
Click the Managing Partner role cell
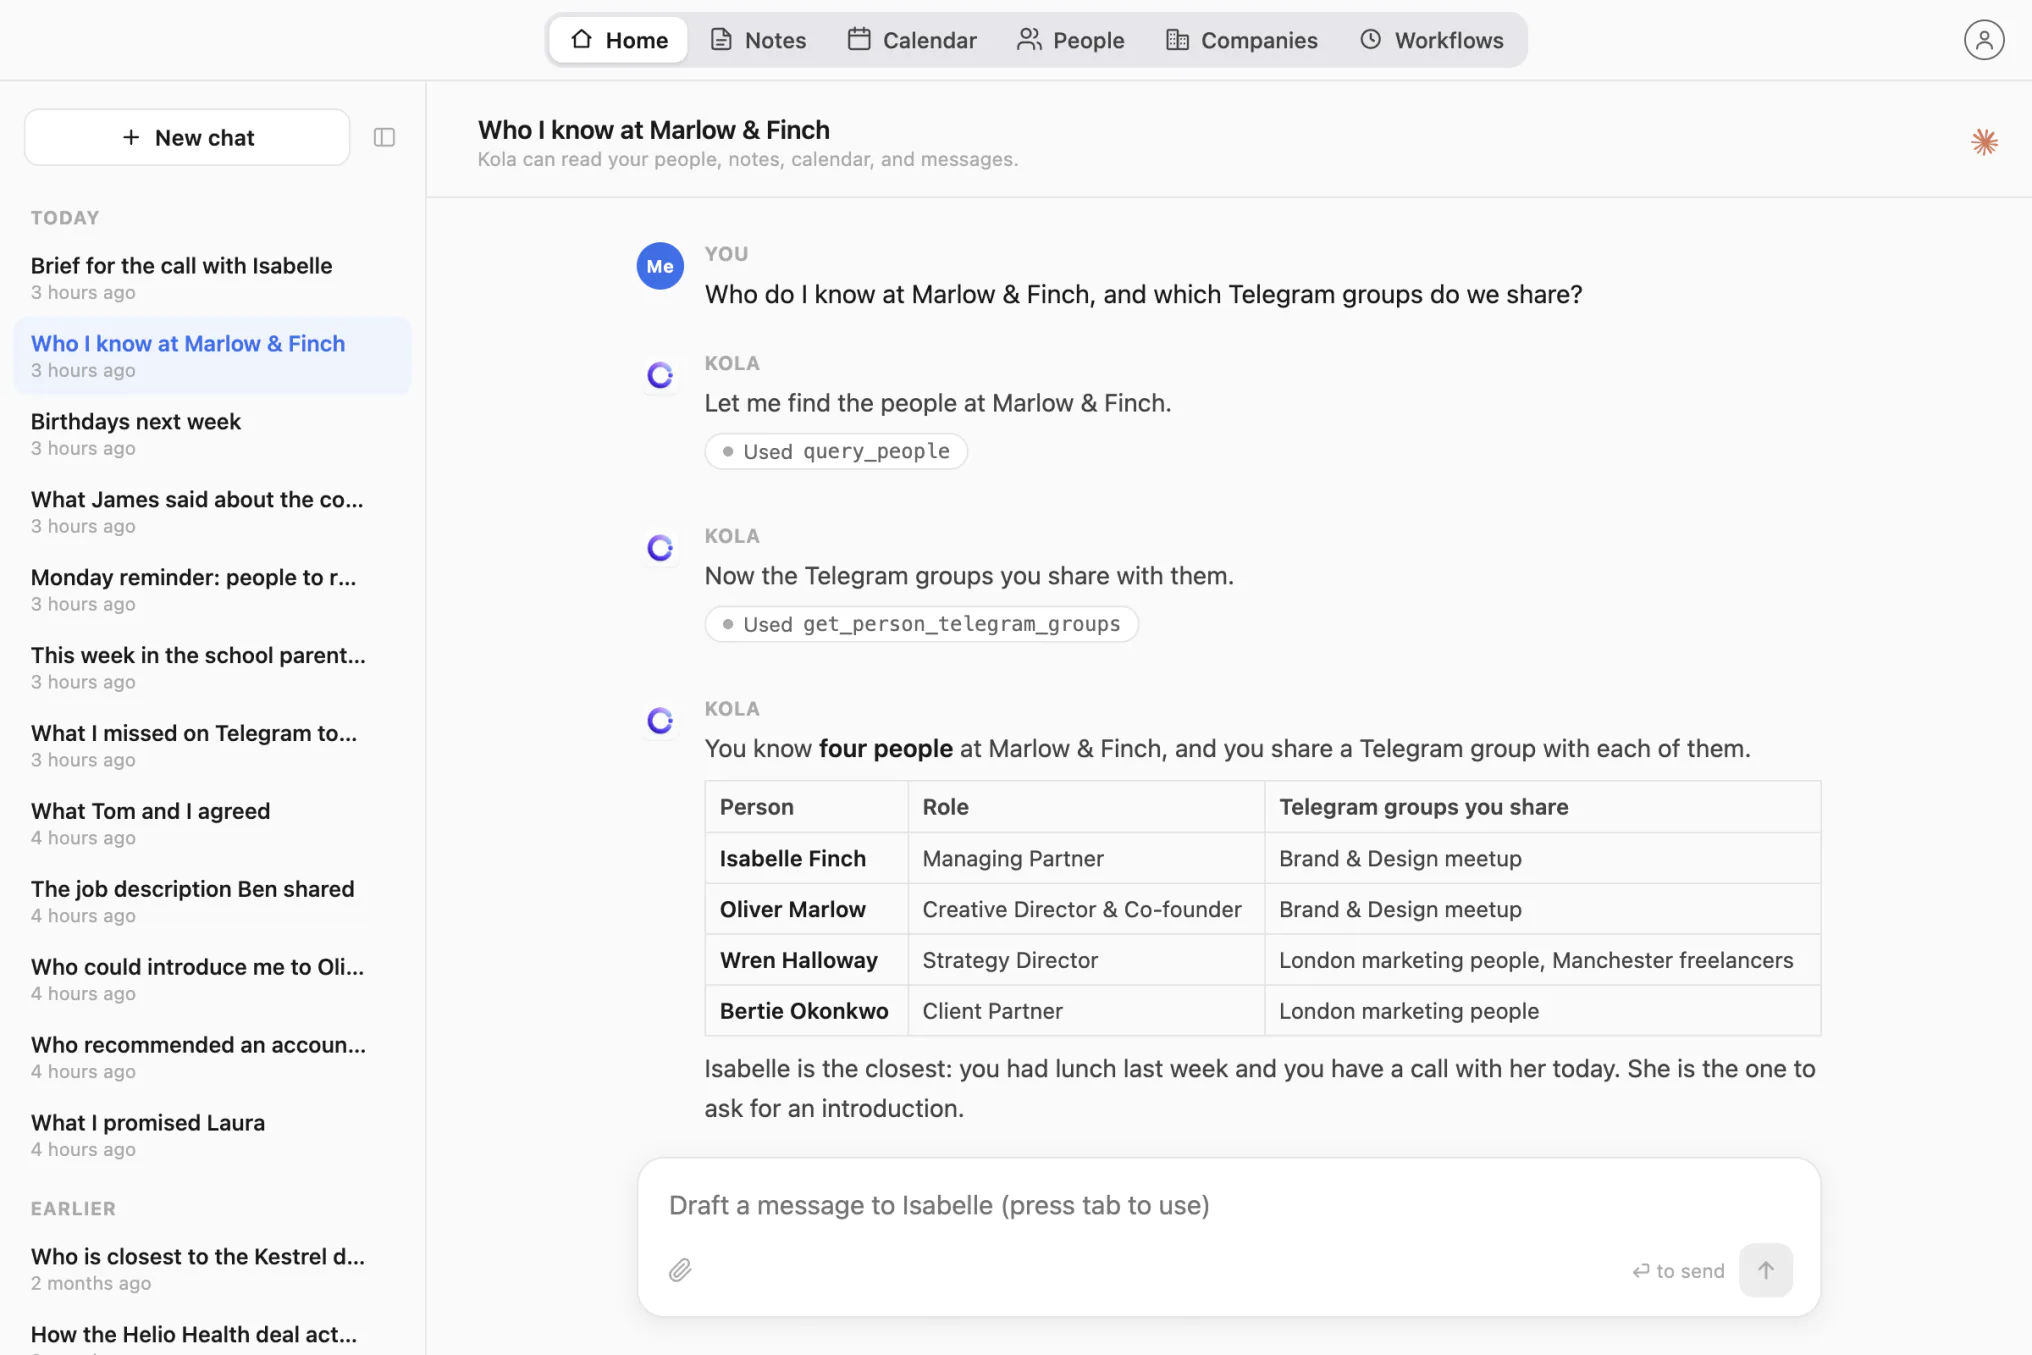point(1086,858)
